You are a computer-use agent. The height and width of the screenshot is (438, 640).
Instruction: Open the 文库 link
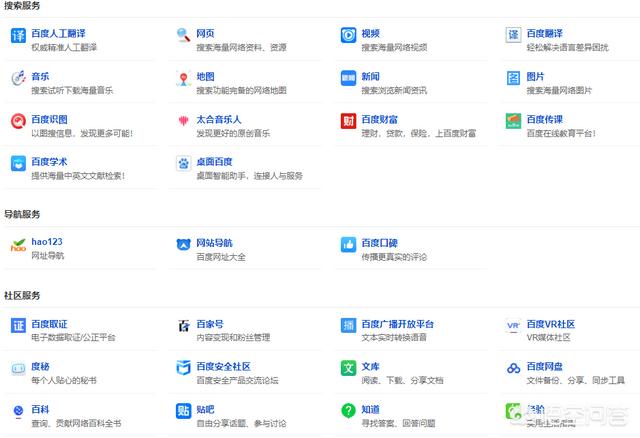coord(371,367)
